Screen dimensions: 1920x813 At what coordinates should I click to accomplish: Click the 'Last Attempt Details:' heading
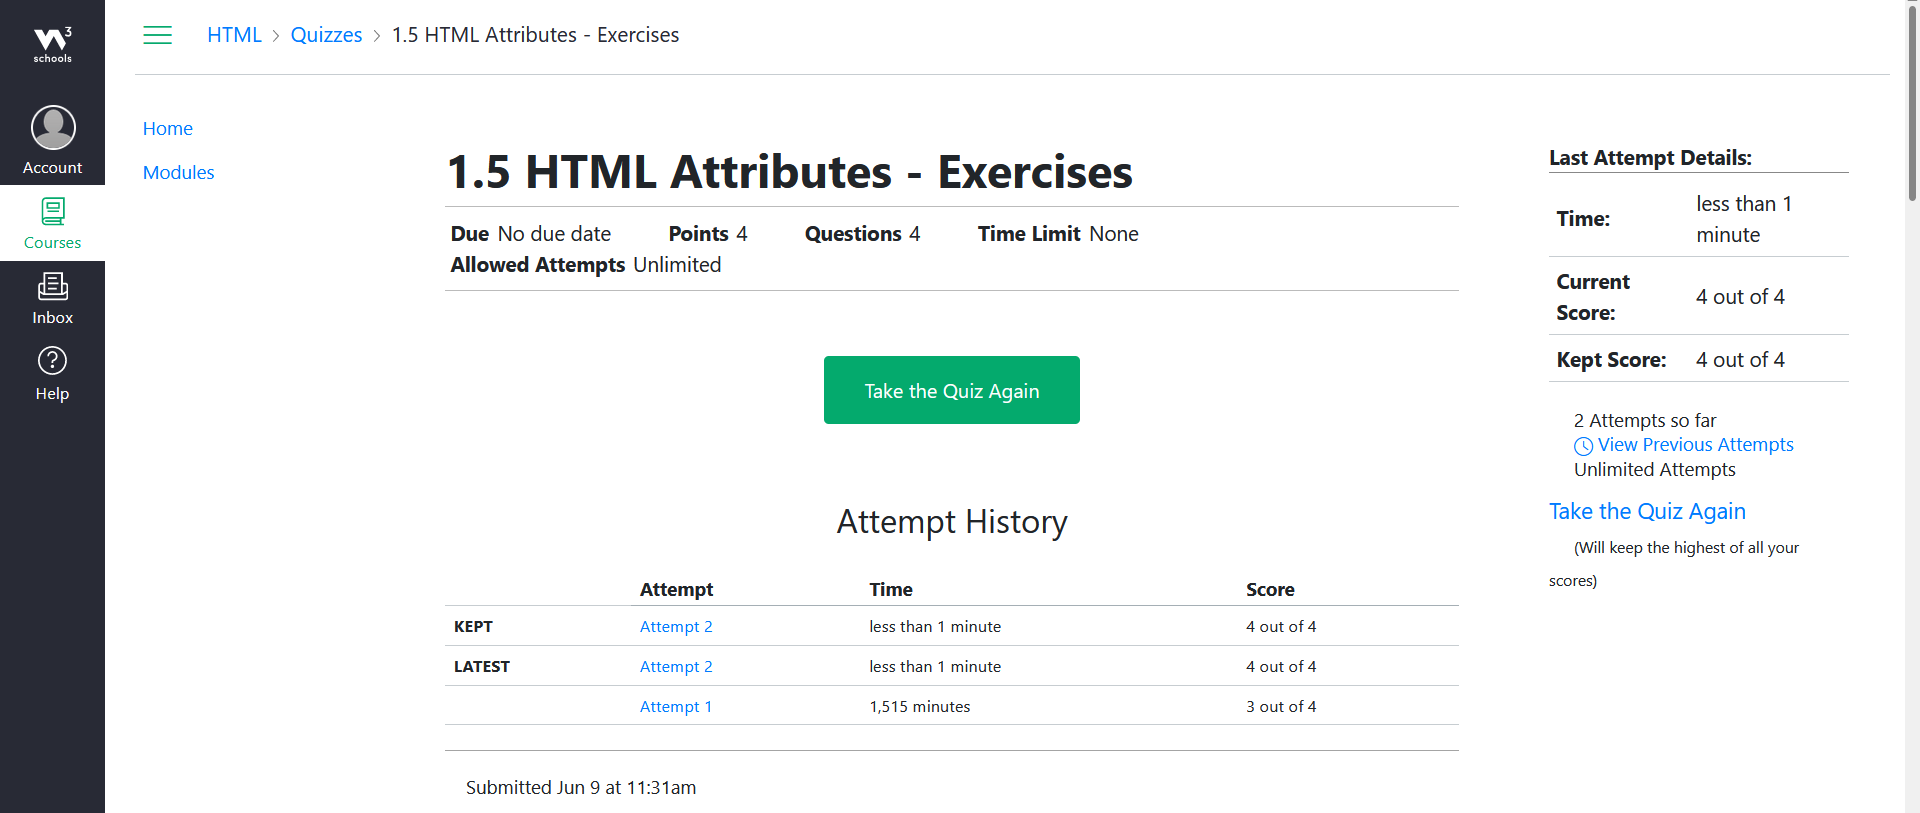pyautogui.click(x=1650, y=158)
